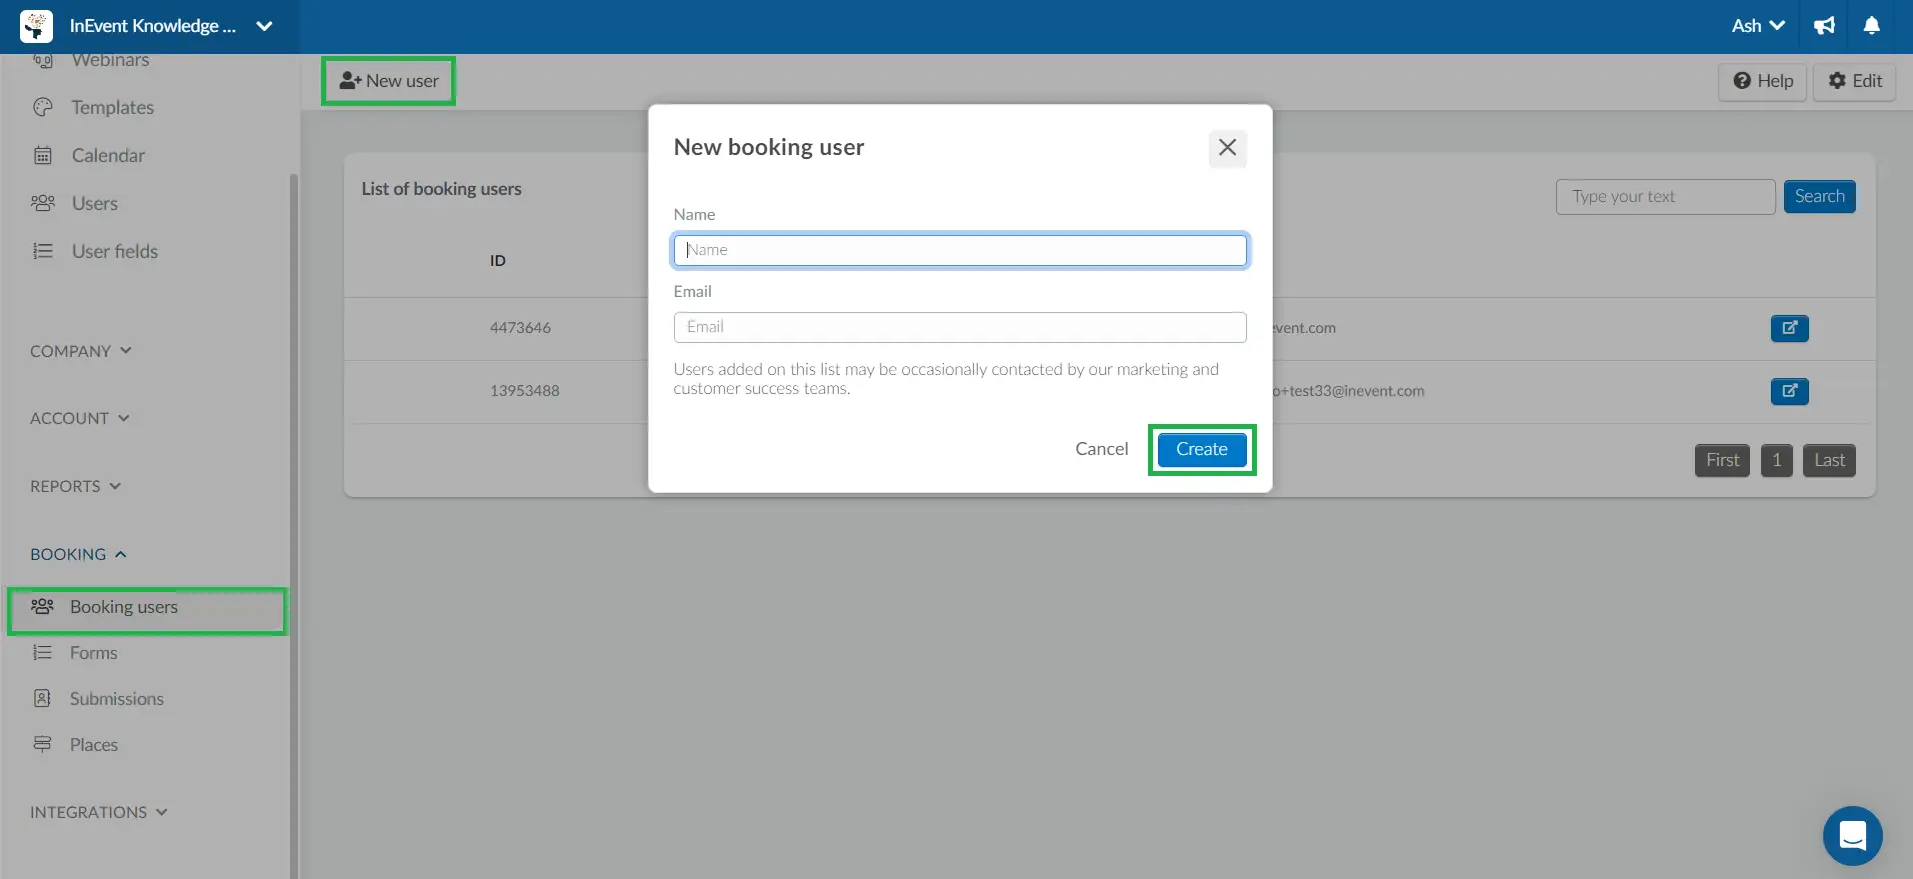Click Cancel in the dialog

tap(1102, 449)
